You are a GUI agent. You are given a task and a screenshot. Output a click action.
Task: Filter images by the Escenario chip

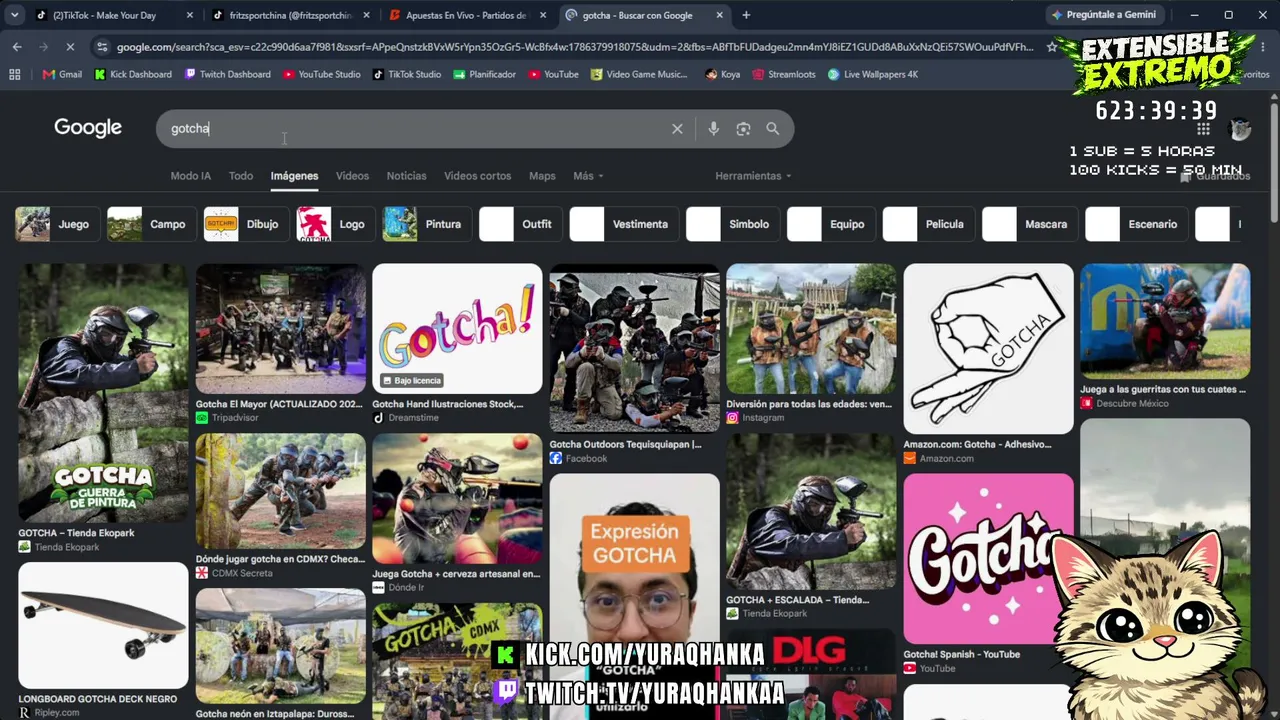point(1136,224)
